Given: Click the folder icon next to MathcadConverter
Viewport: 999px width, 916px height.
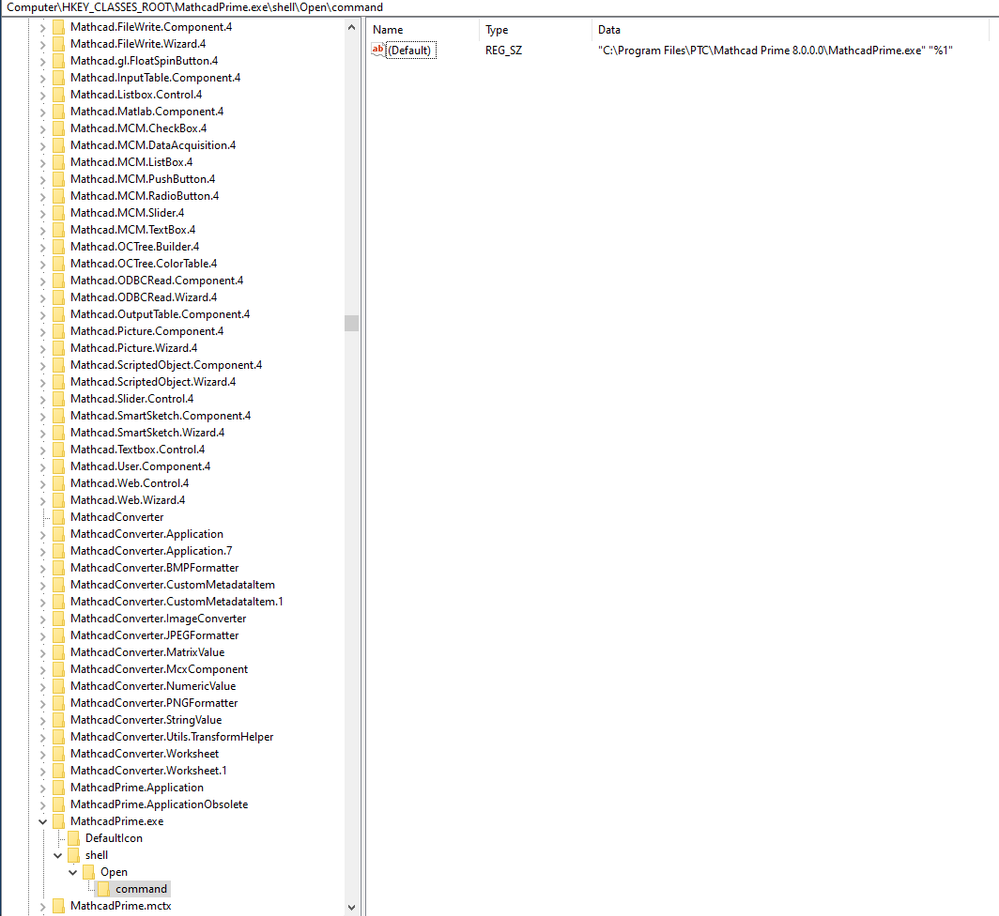Looking at the screenshot, I should (59, 517).
